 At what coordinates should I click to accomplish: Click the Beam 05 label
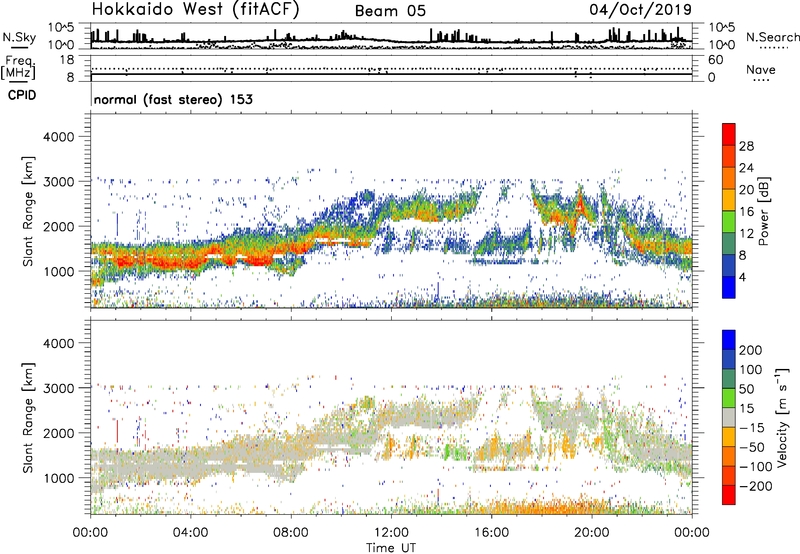click(x=390, y=11)
